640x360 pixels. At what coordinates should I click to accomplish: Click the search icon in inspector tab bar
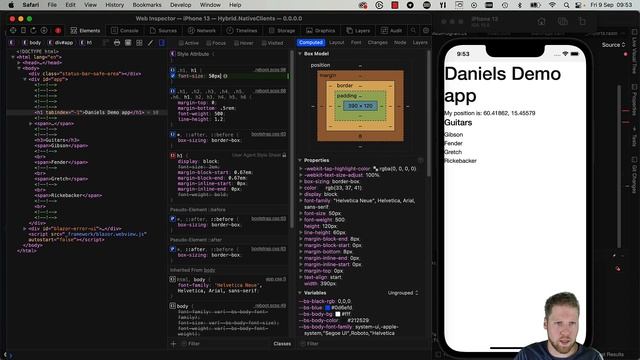coord(413,30)
